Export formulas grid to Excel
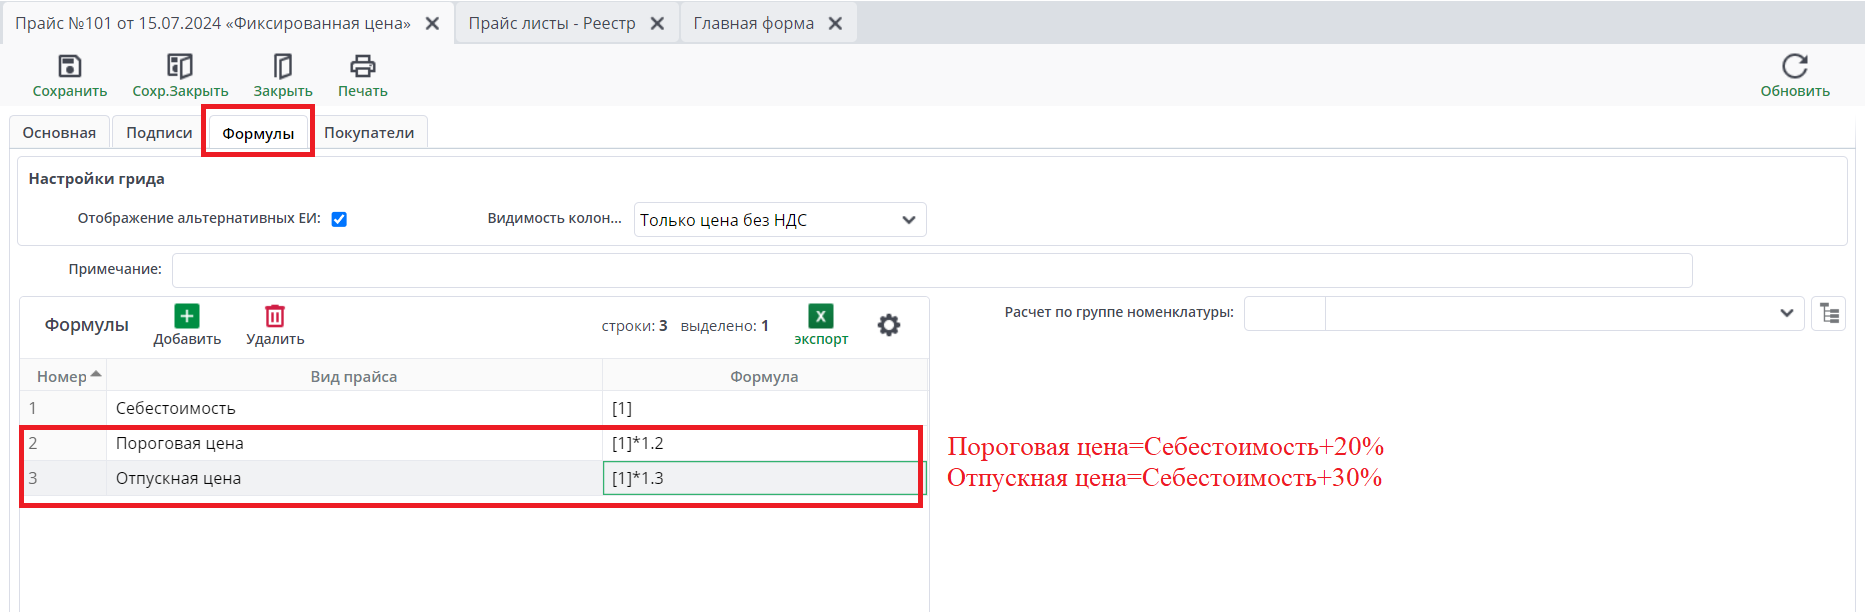The image size is (1865, 612). [x=821, y=317]
